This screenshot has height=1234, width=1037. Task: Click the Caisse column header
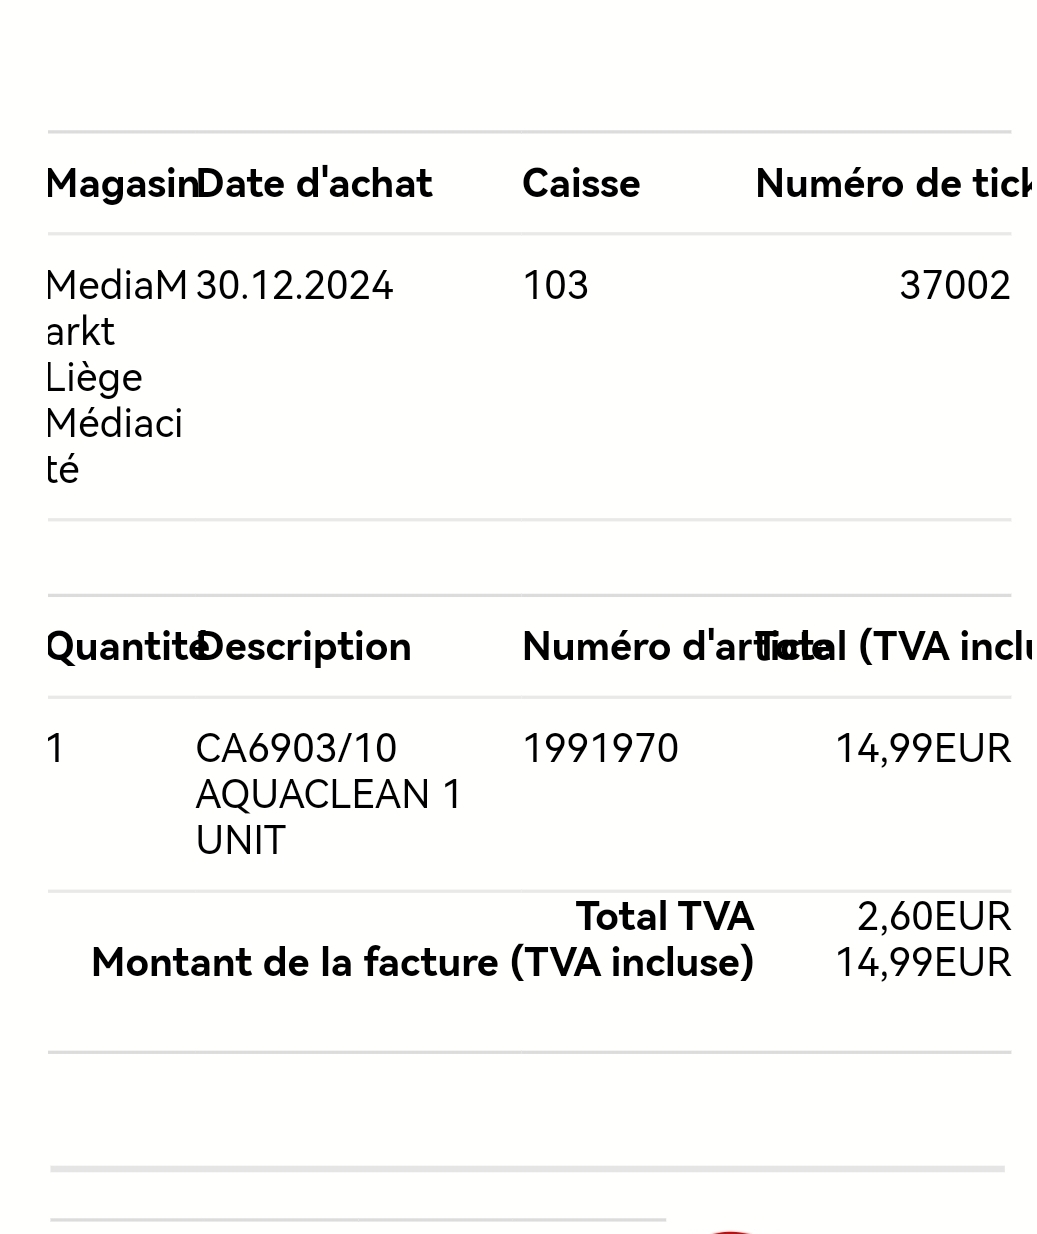(581, 184)
